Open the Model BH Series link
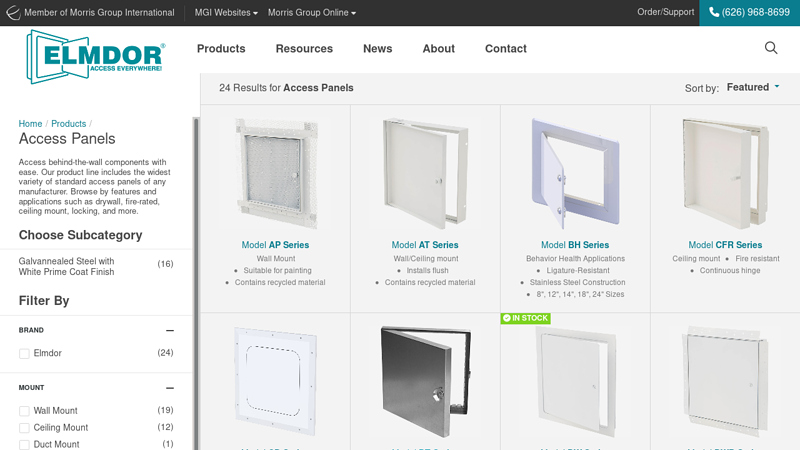The height and width of the screenshot is (450, 800). [575, 245]
